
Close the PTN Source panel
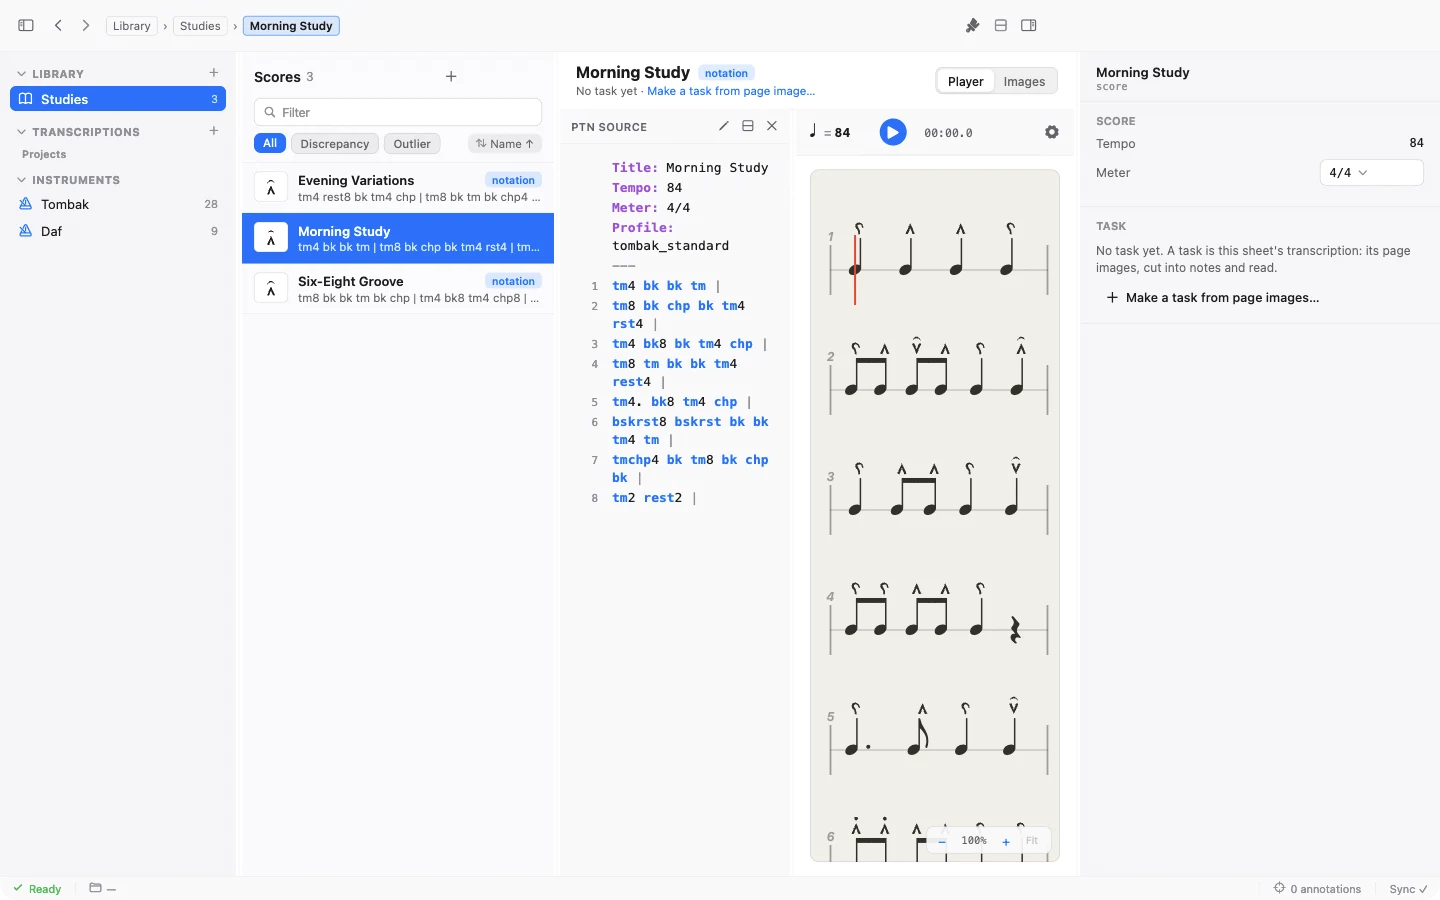pos(772,126)
